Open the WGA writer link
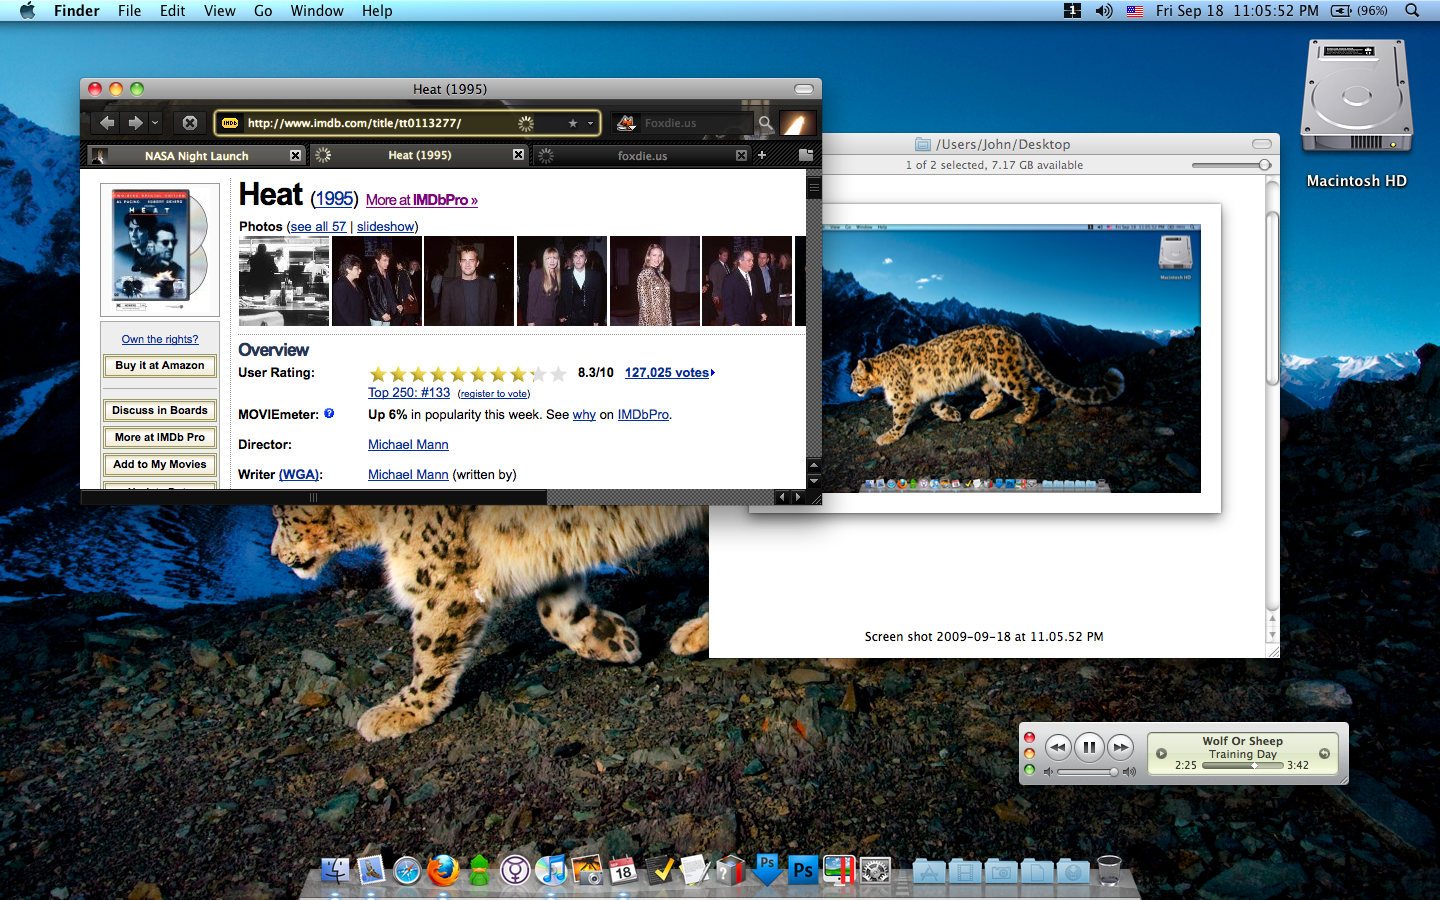This screenshot has height=900, width=1440. pyautogui.click(x=299, y=475)
